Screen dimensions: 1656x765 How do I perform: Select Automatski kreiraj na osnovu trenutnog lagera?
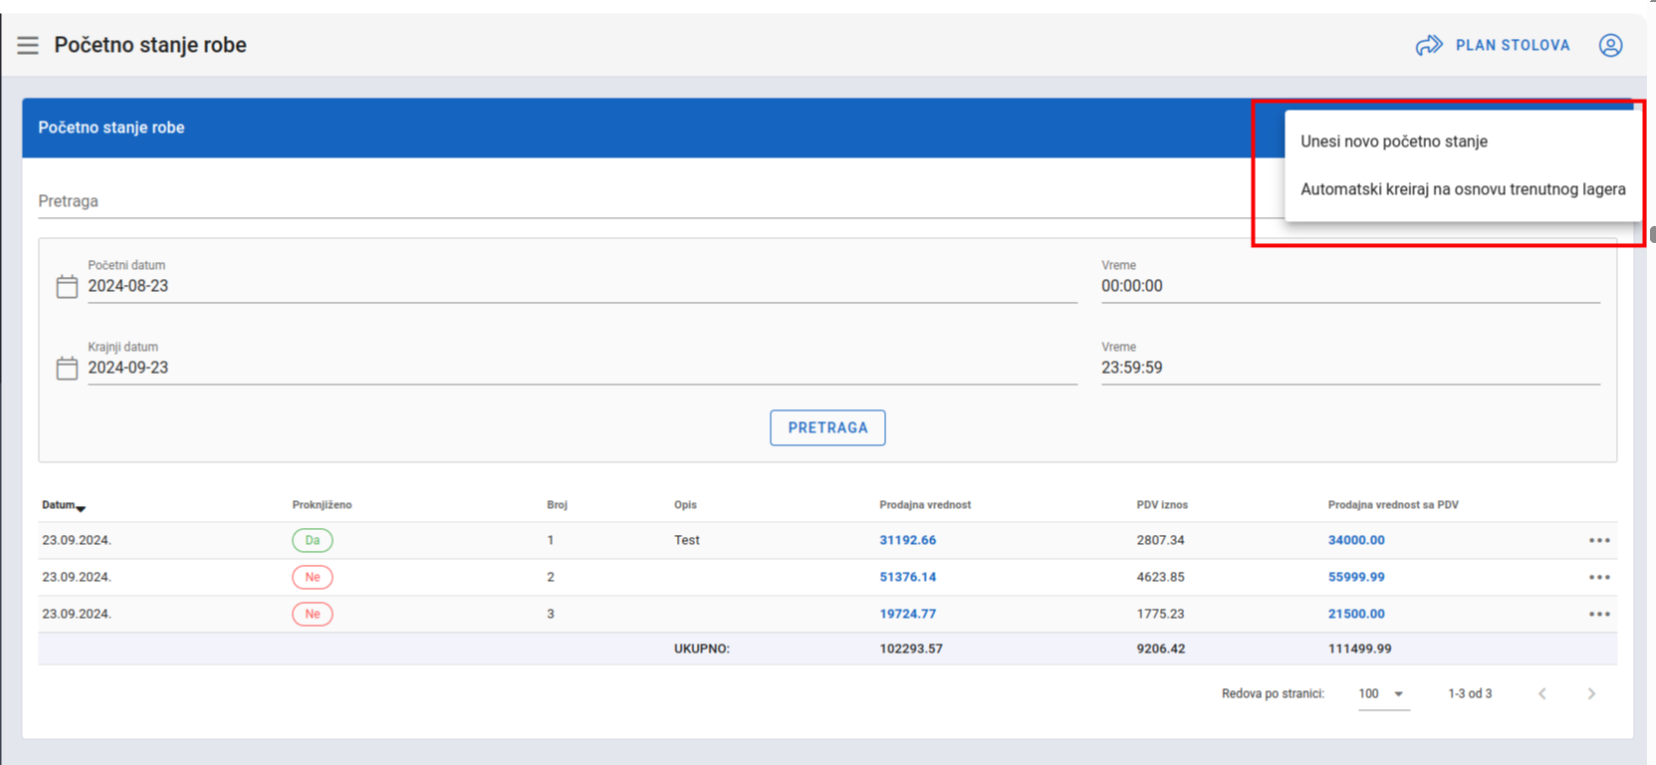[1463, 189]
